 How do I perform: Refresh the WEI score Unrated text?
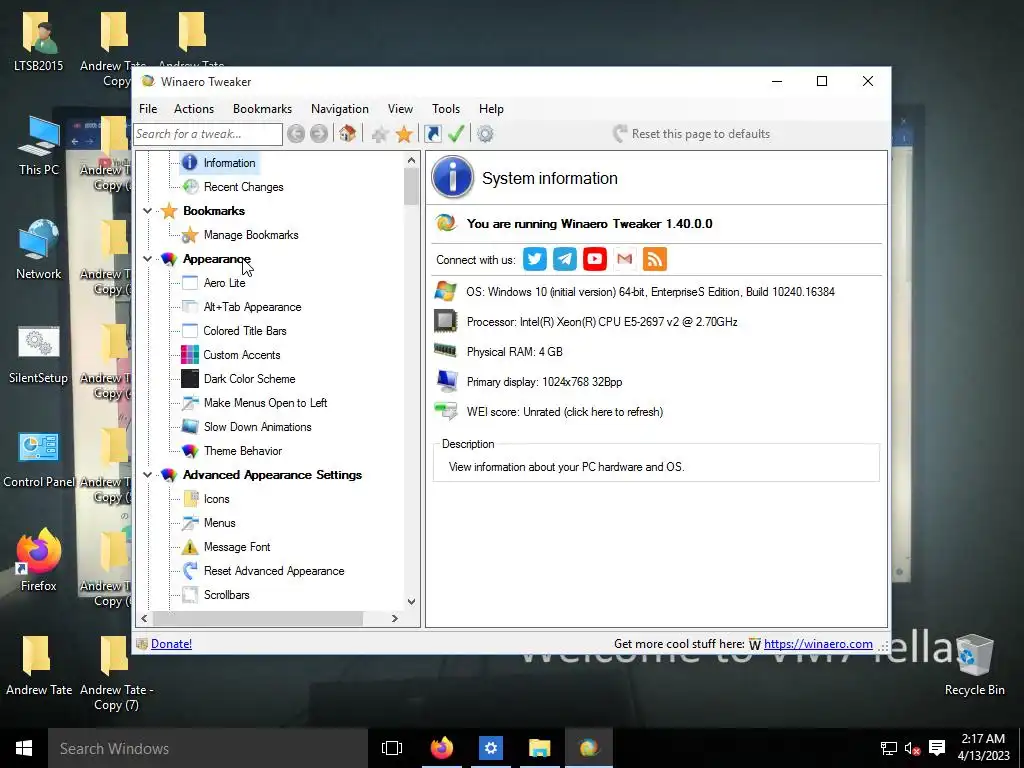(565, 412)
